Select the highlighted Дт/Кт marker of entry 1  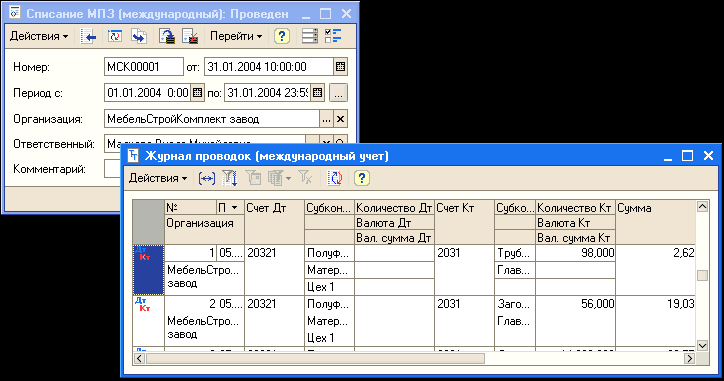(148, 270)
